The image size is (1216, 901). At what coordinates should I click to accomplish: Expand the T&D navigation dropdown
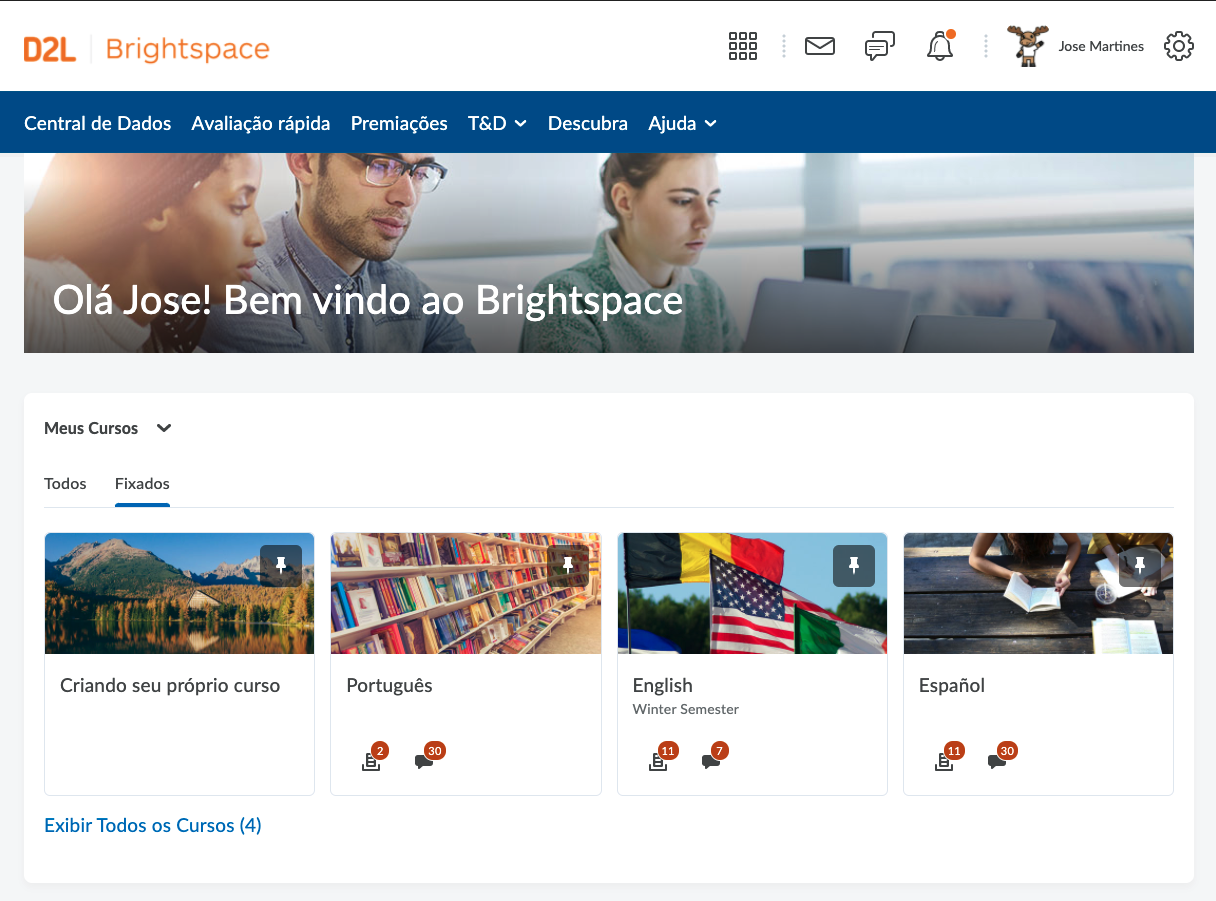coord(497,123)
